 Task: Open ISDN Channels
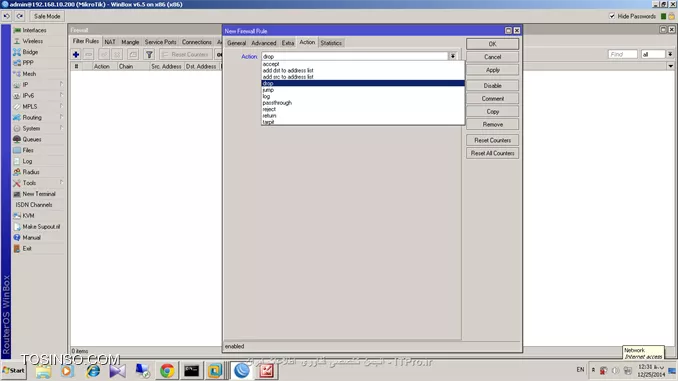tap(34, 205)
